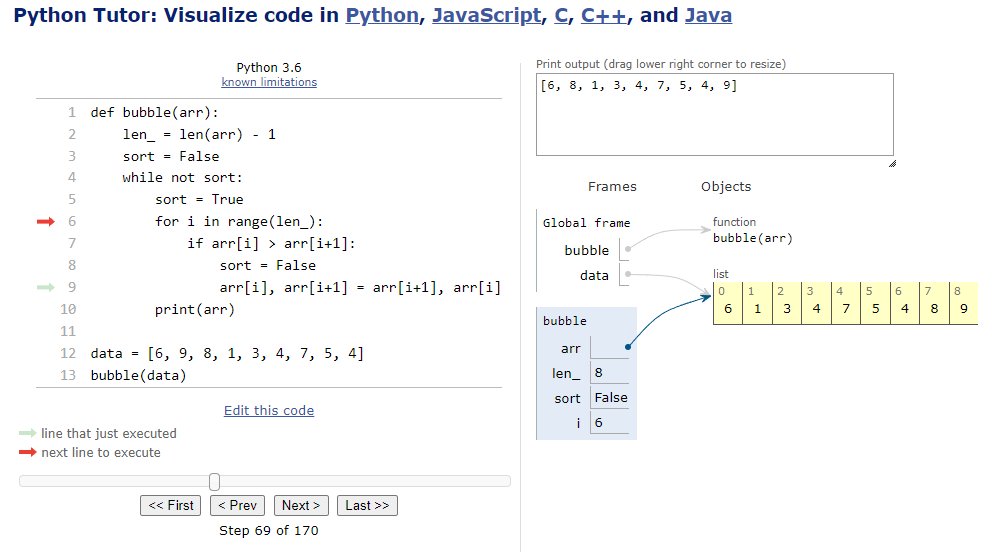The image size is (992, 552).
Task: Click the 'Global frame' label
Action: tap(586, 223)
